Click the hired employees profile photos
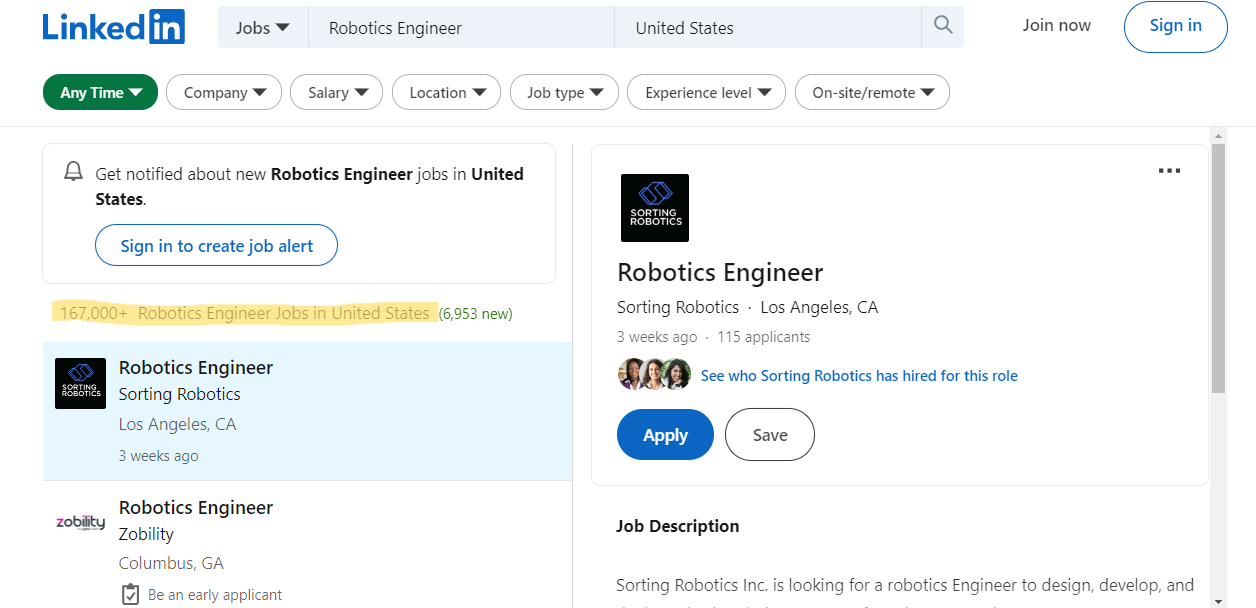This screenshot has width=1256, height=608. [x=655, y=375]
